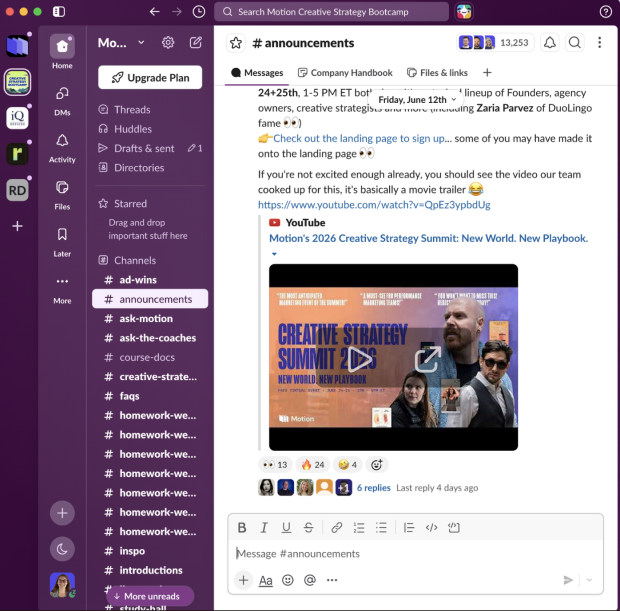Collapse the YouTube preview with blue caret
620x611 pixels.
click(274, 254)
